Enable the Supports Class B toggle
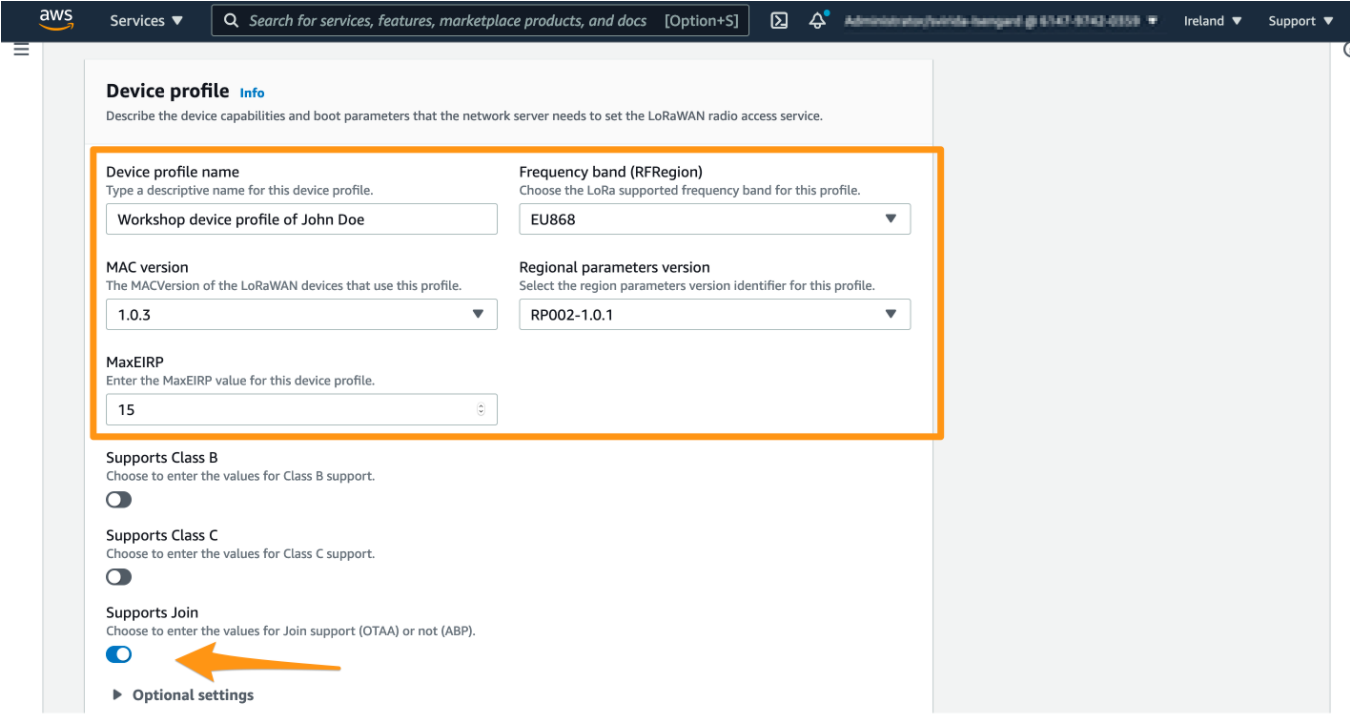The image size is (1350, 722). pos(119,499)
